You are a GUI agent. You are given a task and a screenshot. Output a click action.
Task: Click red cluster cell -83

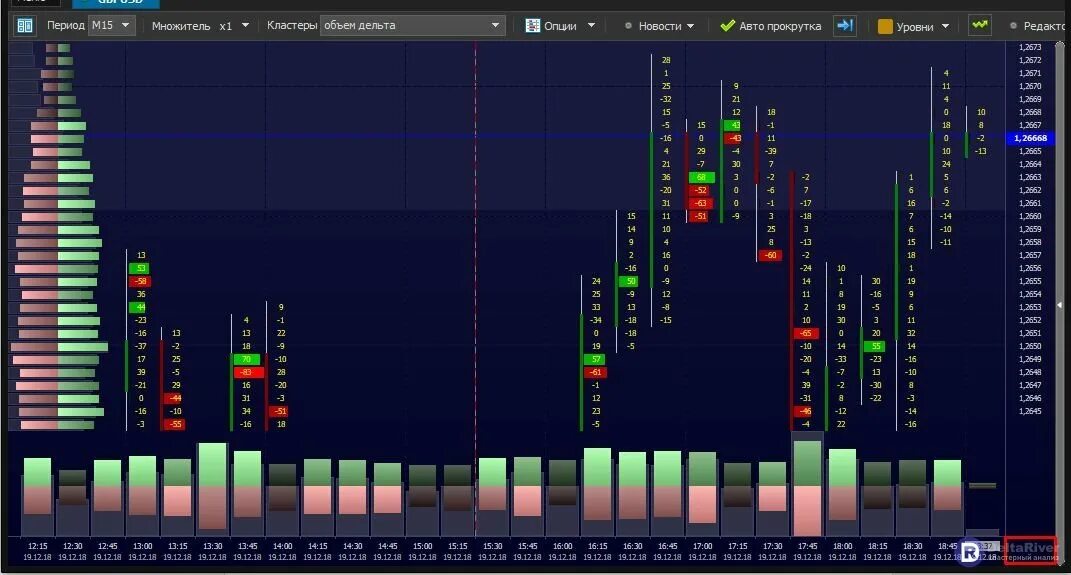(x=247, y=372)
